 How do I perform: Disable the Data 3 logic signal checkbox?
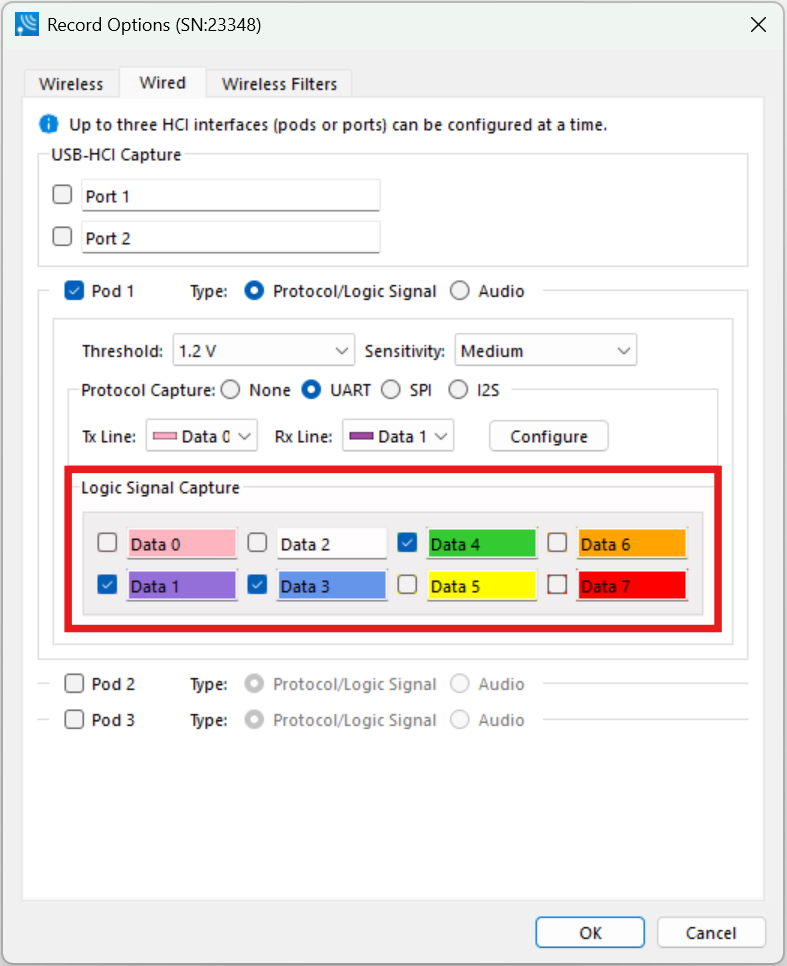257,584
